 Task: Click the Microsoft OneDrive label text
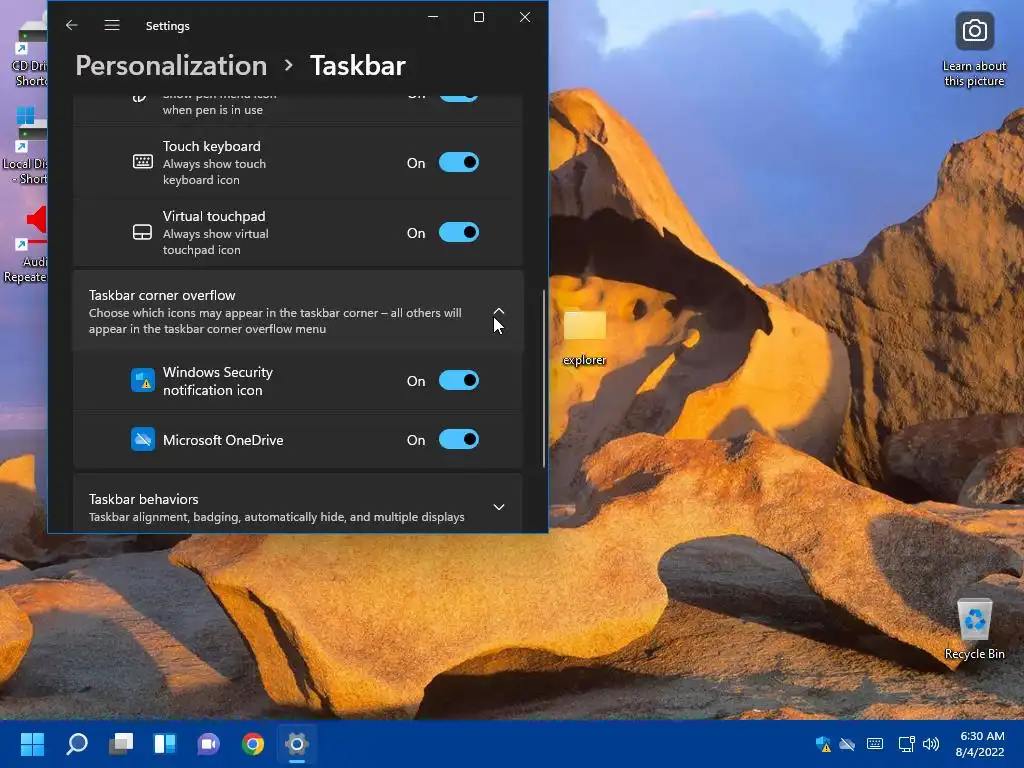pos(223,440)
